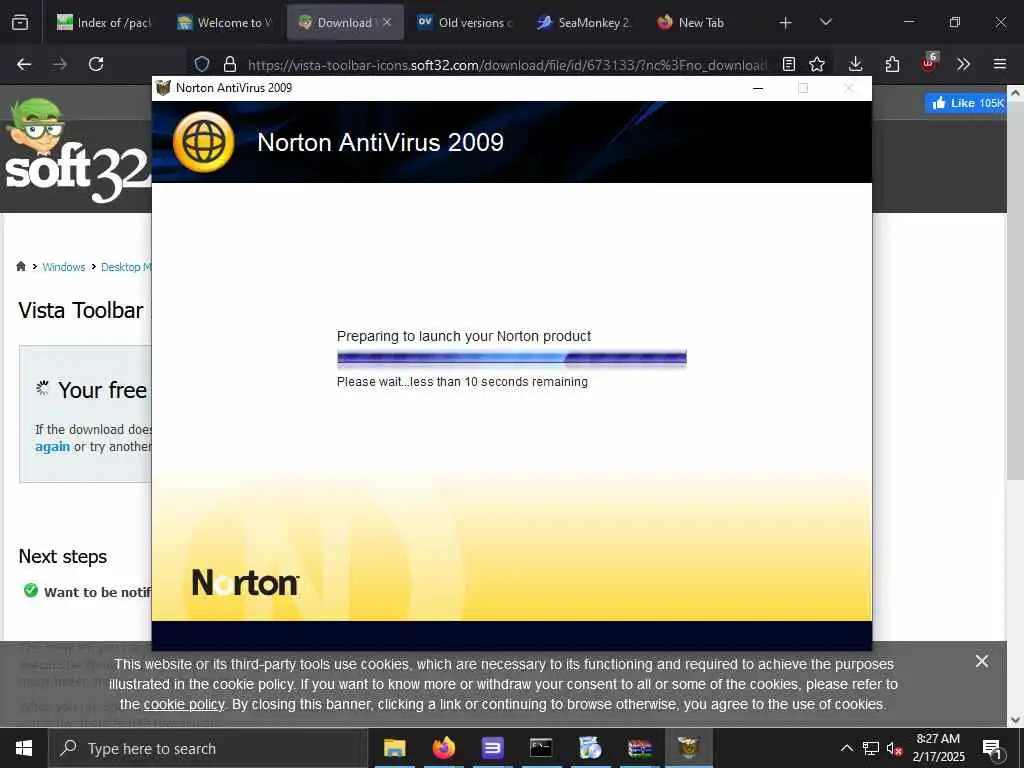Open the Windows breadcrumb link
1024x768 pixels.
64,267
